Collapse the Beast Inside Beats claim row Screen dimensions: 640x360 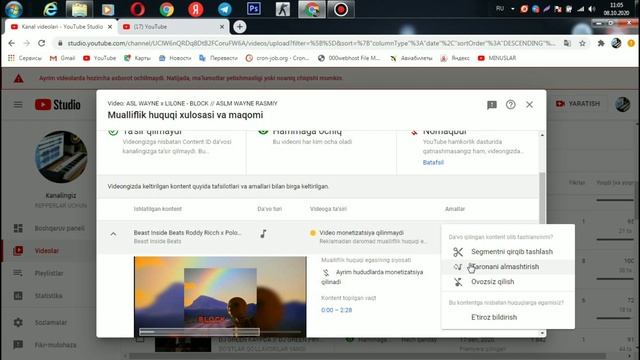(113, 234)
